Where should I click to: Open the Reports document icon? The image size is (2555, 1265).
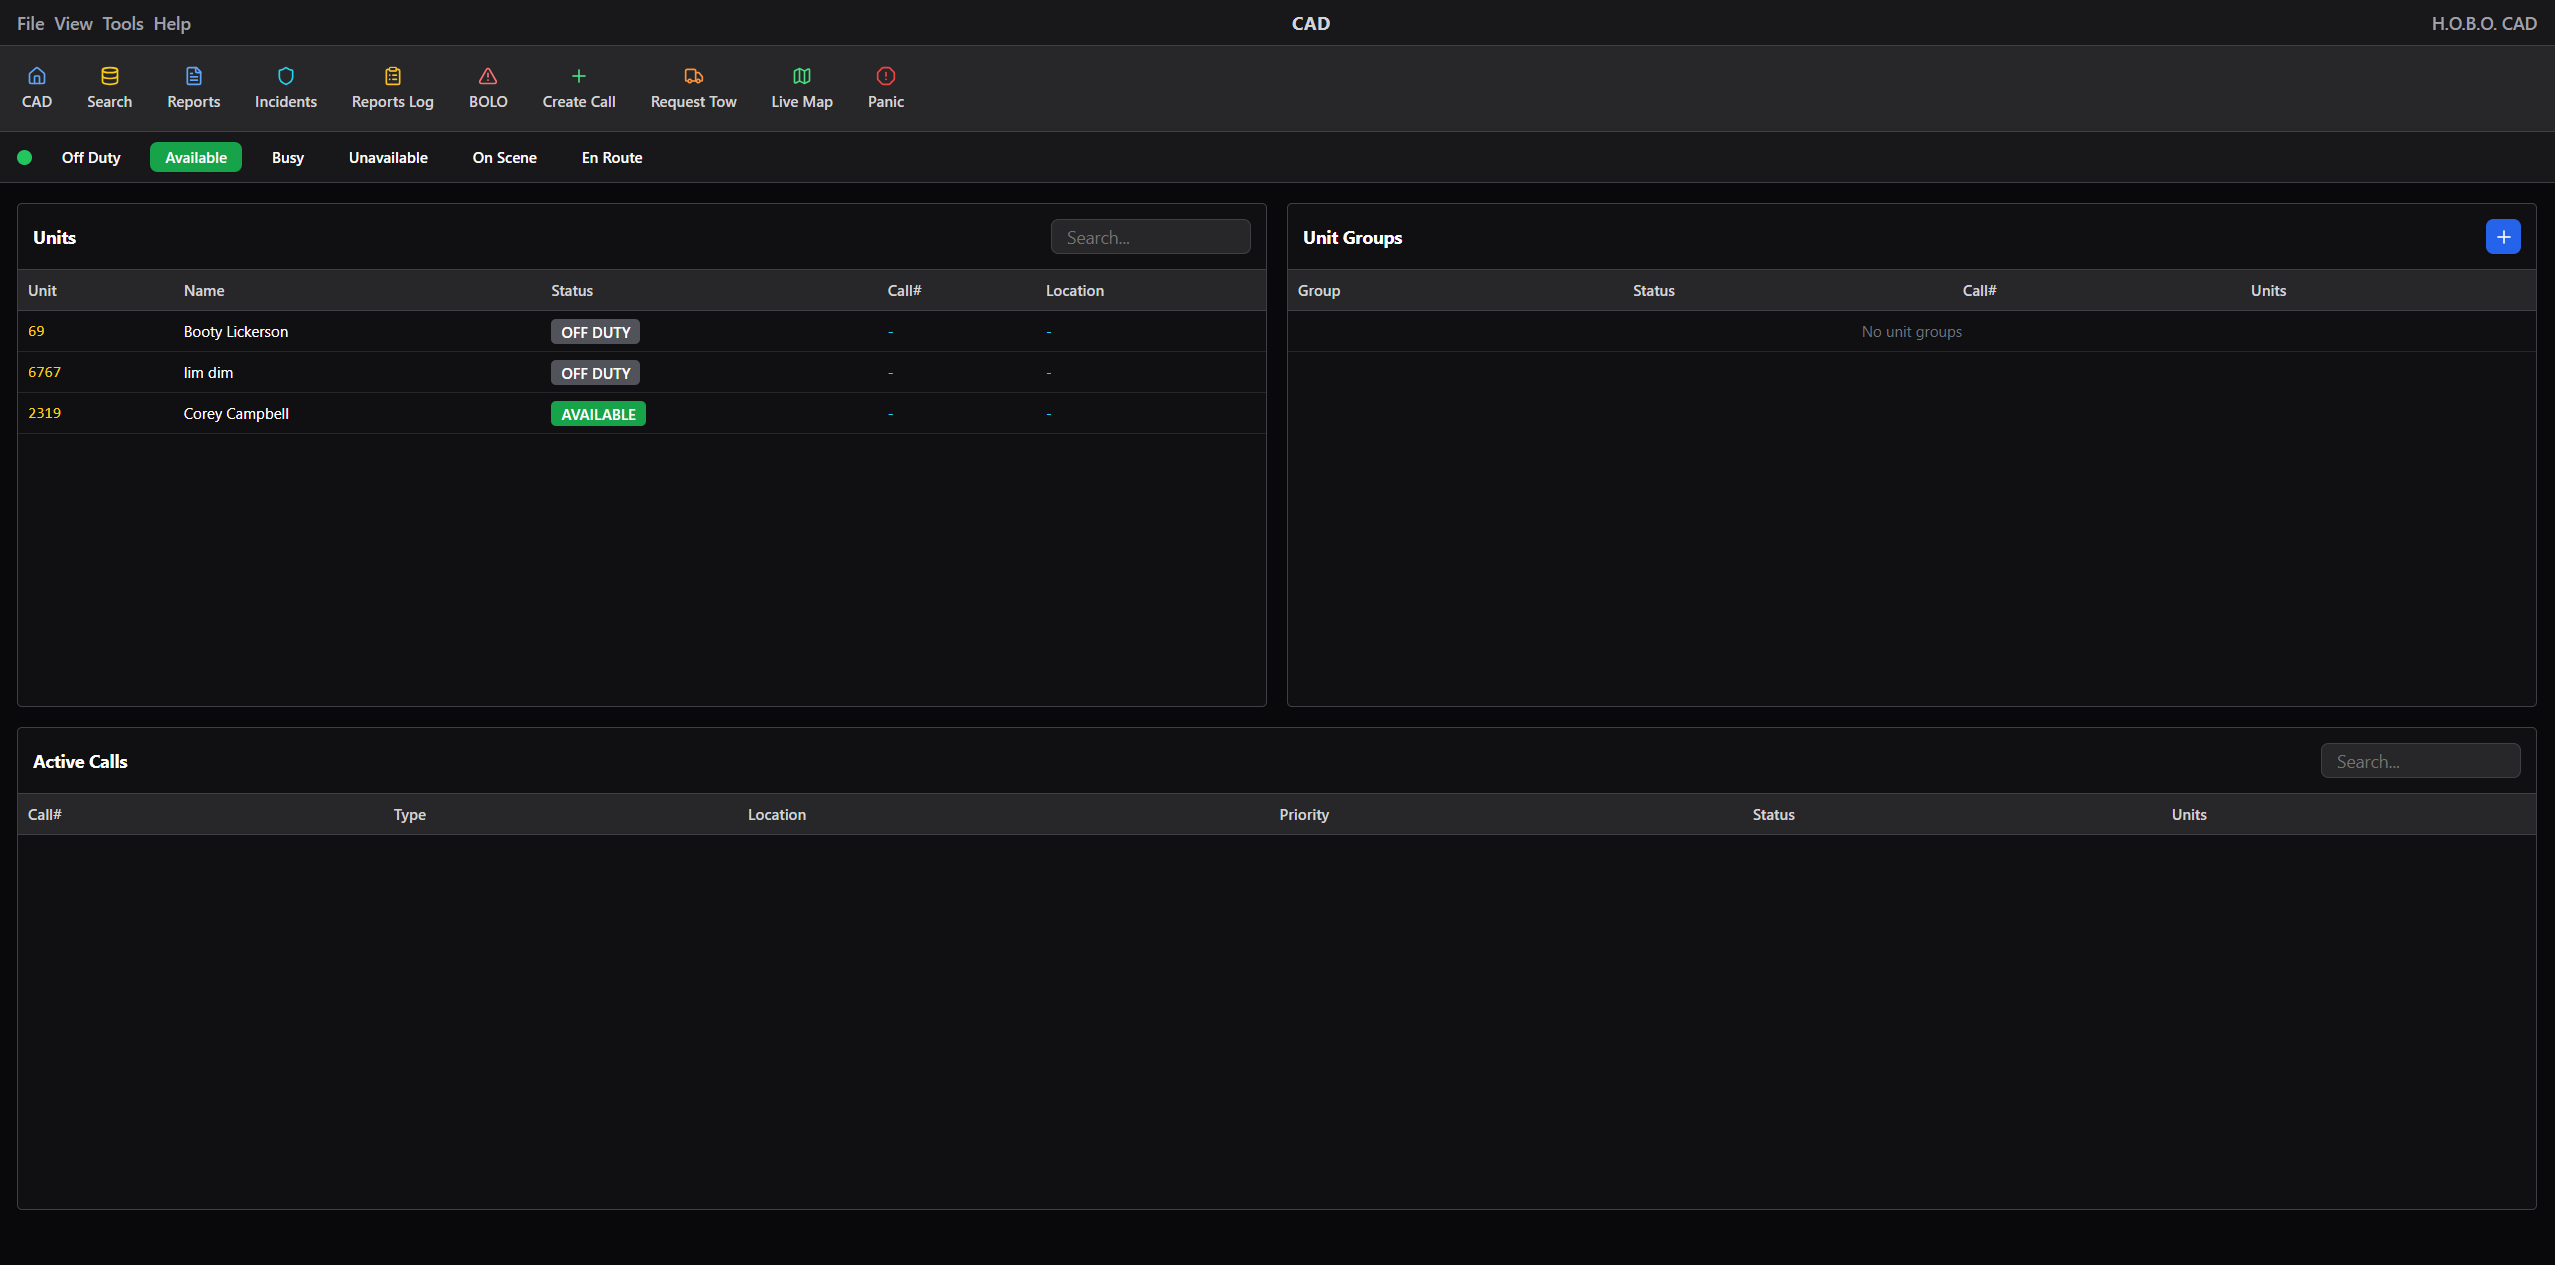click(194, 76)
